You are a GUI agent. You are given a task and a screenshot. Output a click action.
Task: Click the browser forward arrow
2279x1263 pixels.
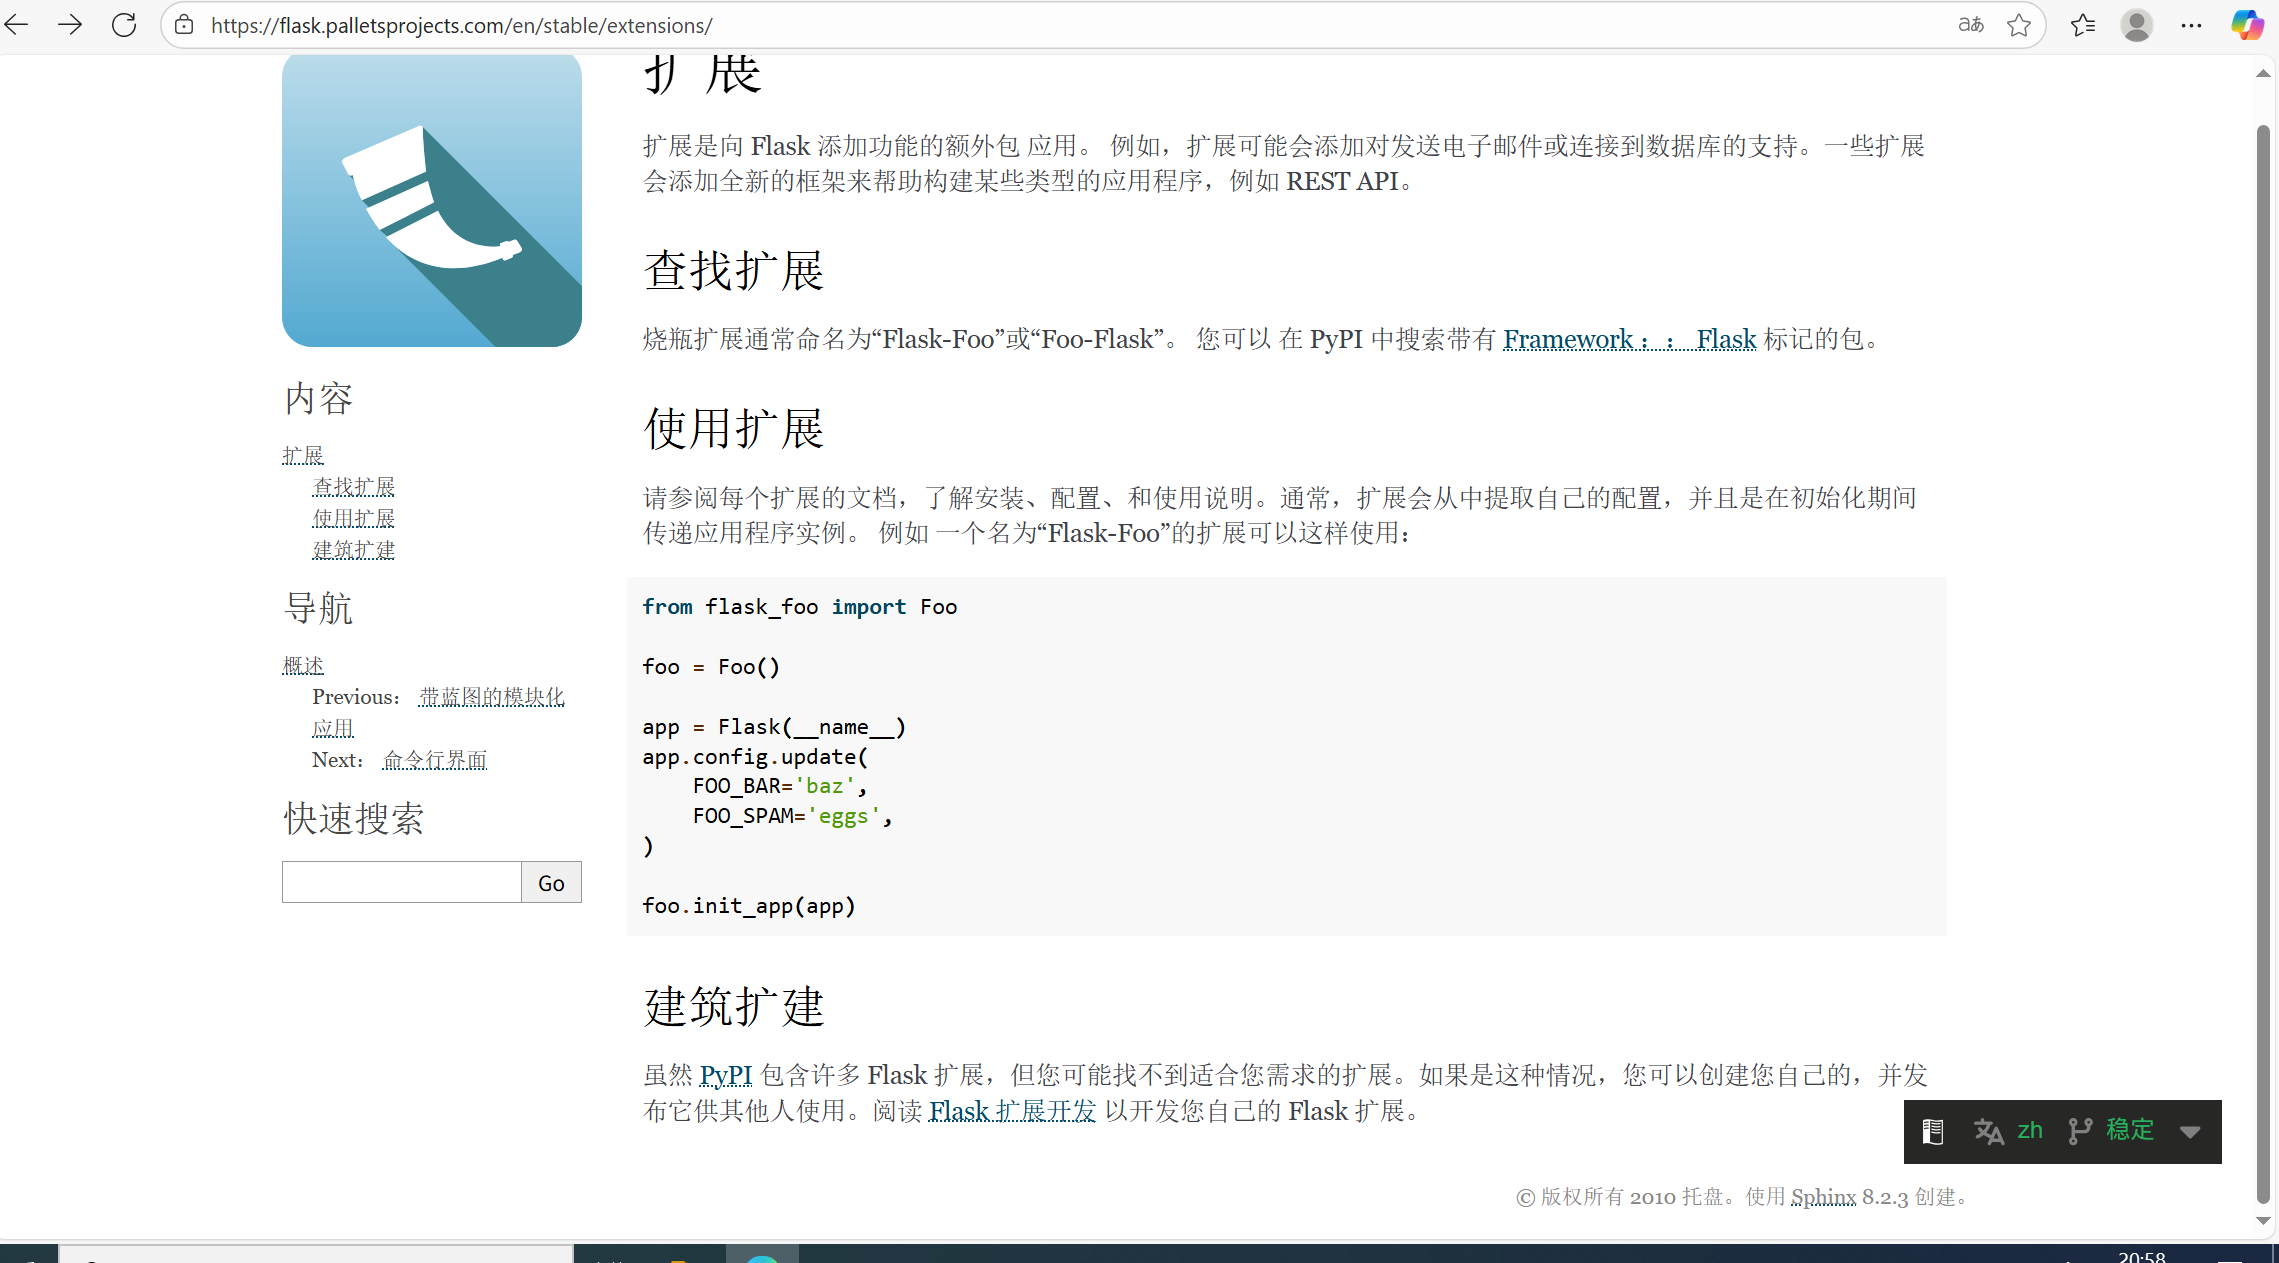[x=70, y=25]
